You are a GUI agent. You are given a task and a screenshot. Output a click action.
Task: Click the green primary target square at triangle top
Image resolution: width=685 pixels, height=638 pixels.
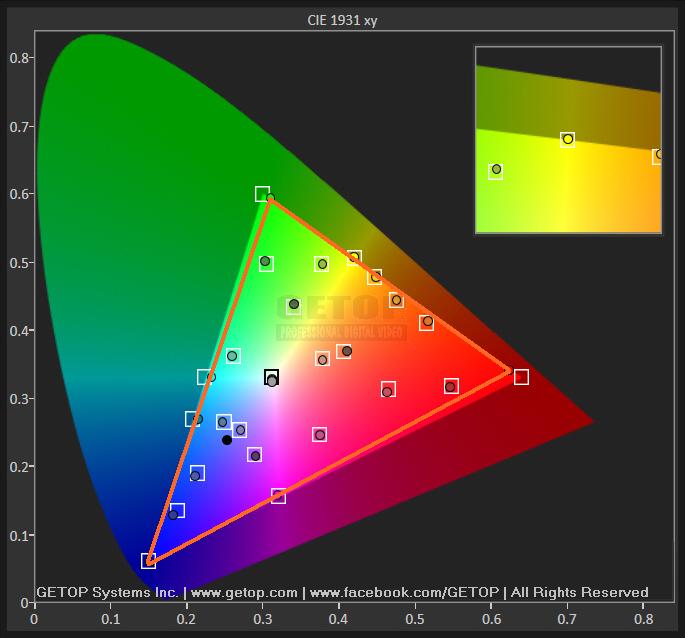(x=262, y=194)
